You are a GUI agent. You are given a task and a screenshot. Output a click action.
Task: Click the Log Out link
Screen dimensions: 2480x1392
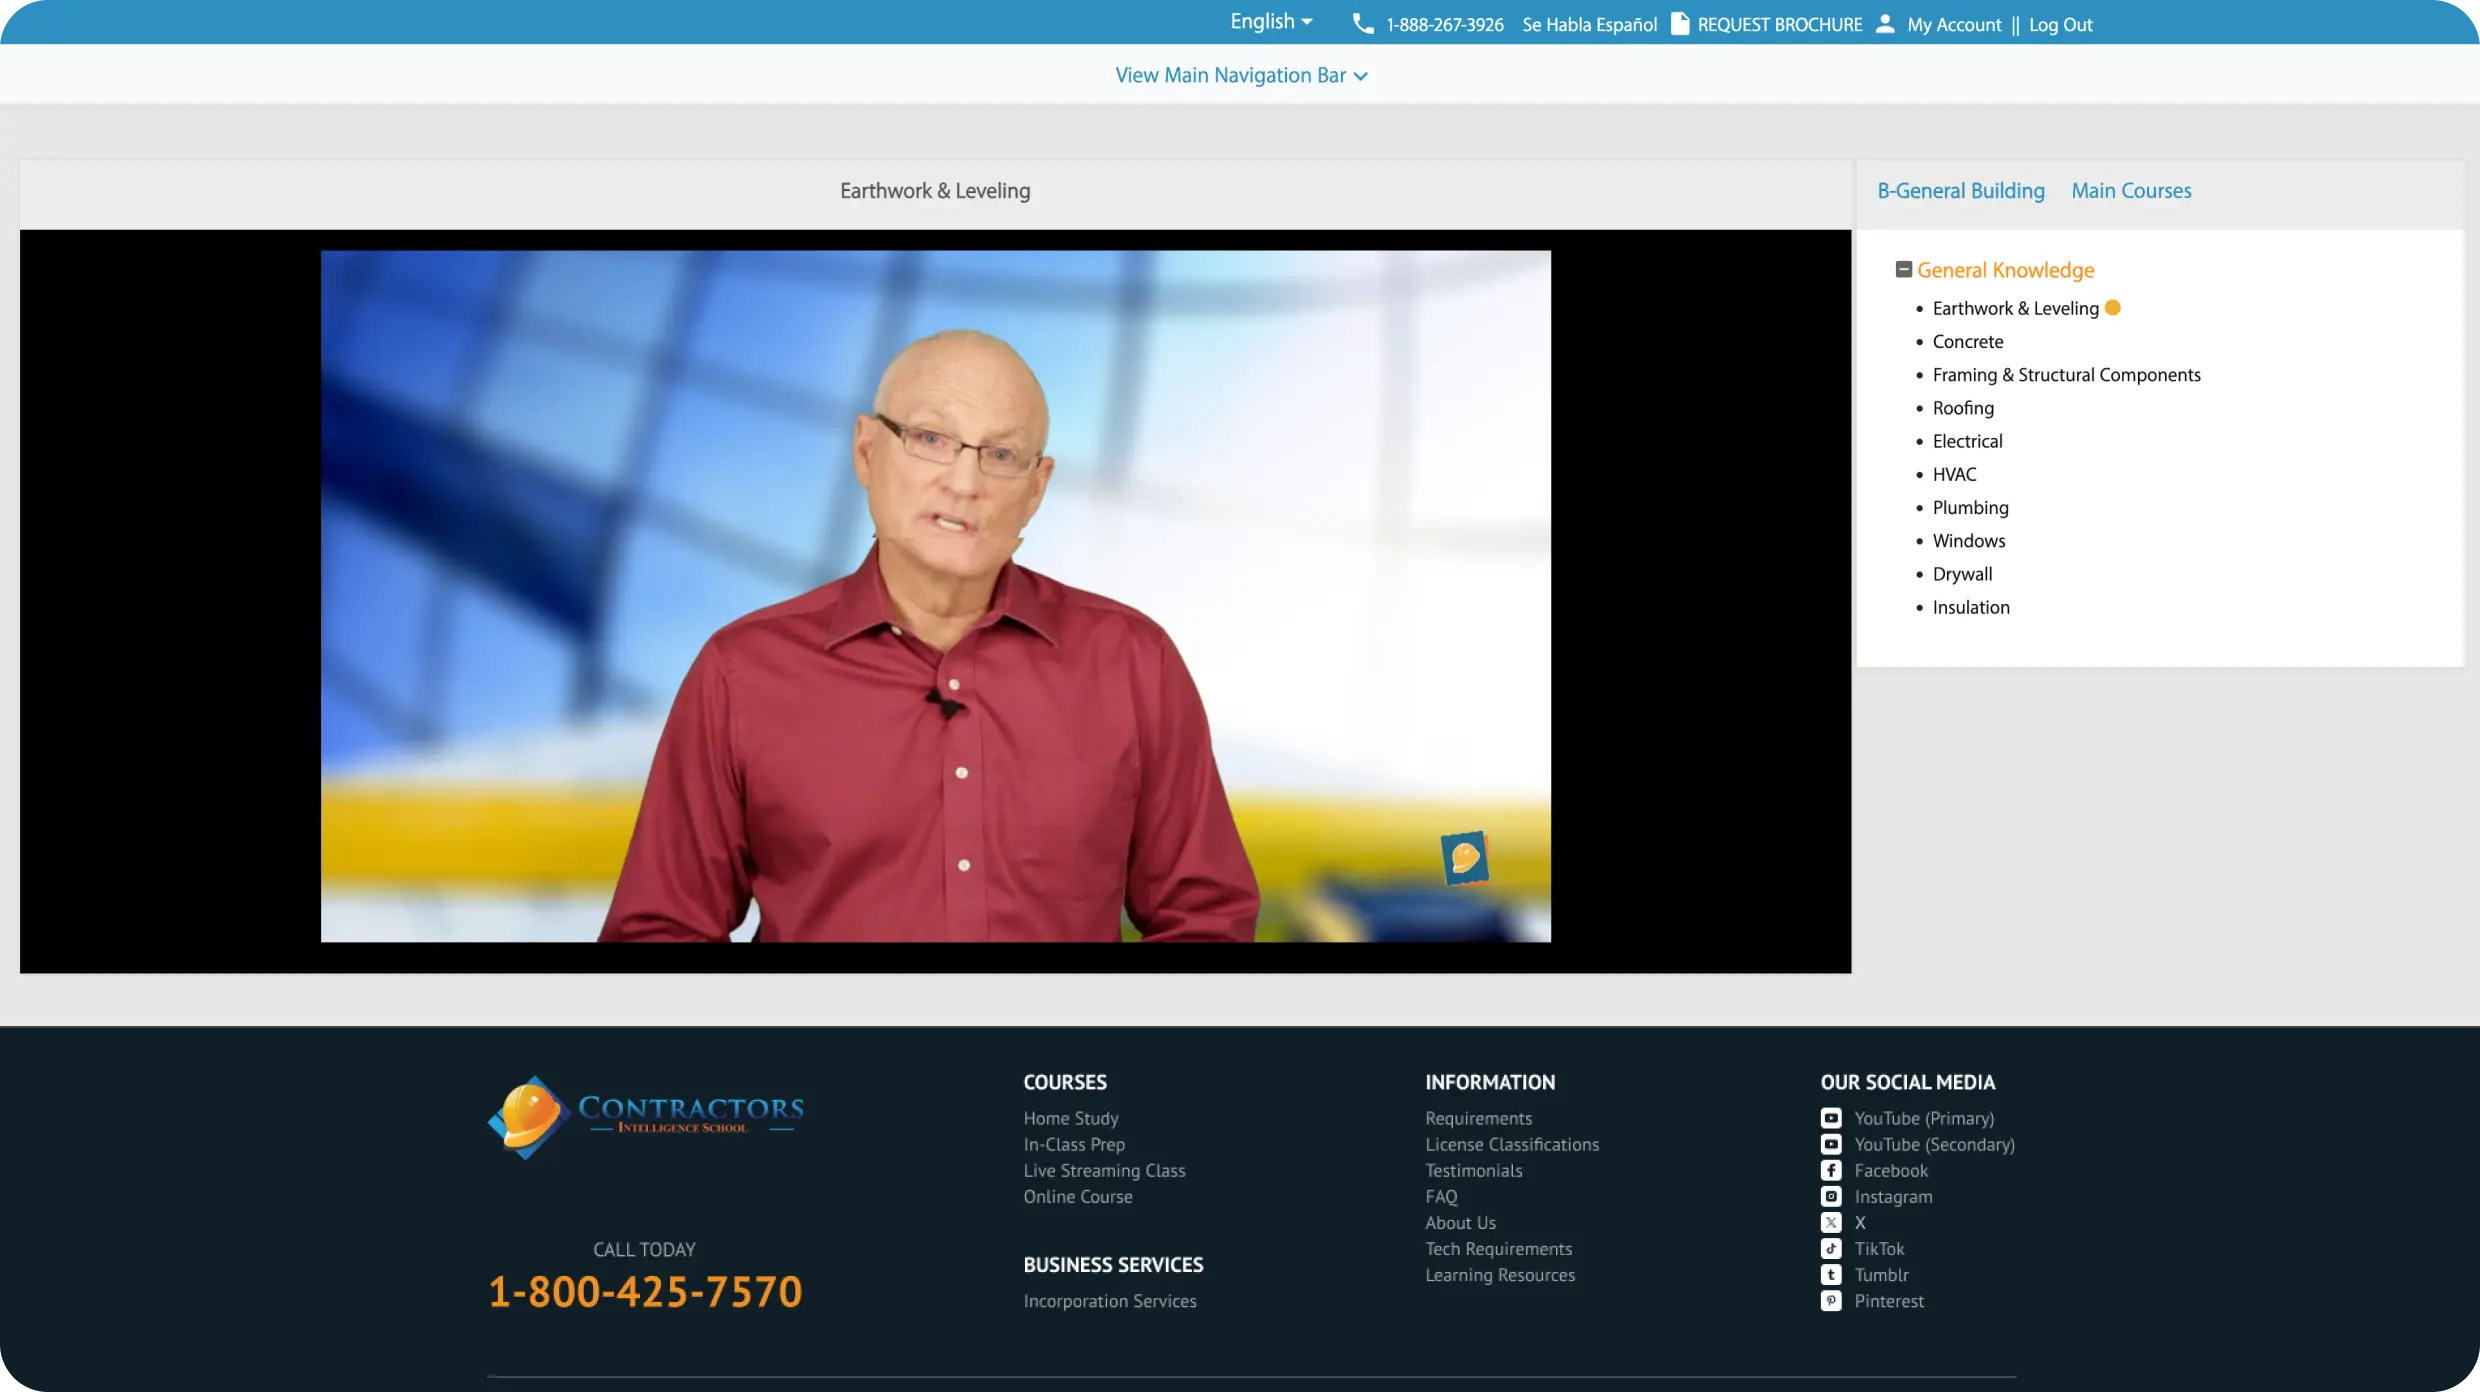pos(2060,24)
